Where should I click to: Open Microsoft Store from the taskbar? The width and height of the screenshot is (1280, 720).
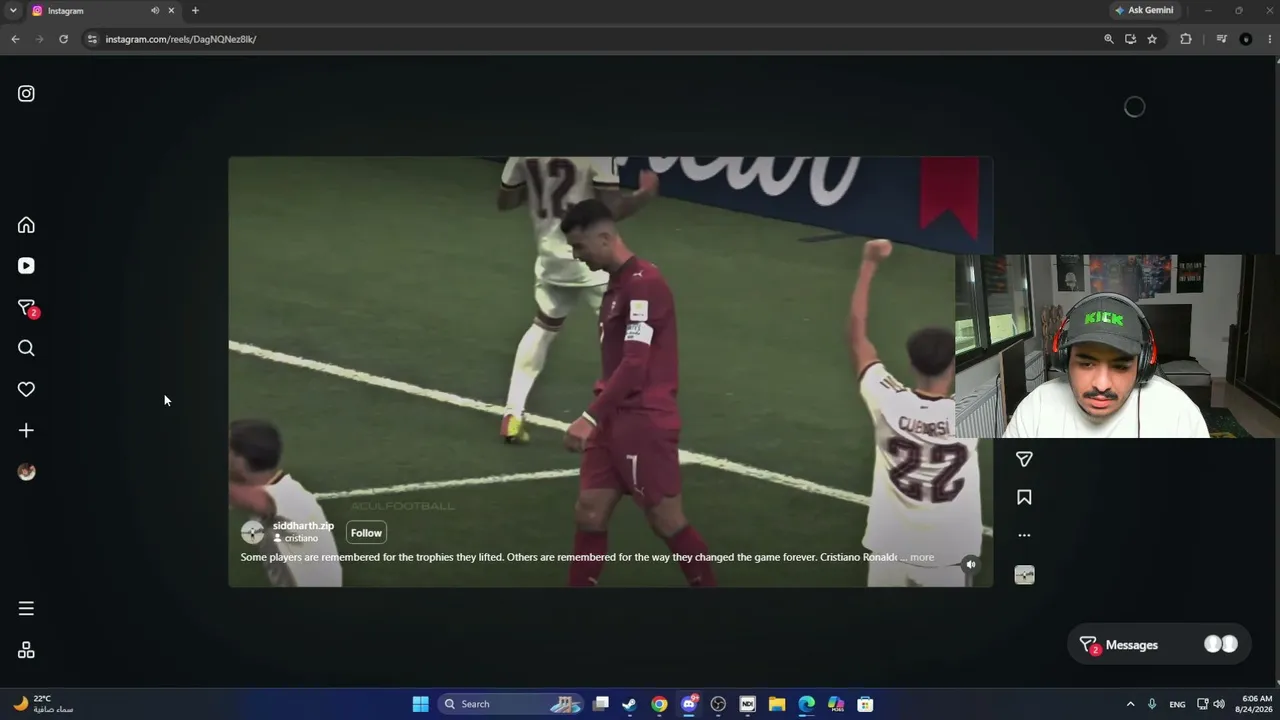pos(865,704)
